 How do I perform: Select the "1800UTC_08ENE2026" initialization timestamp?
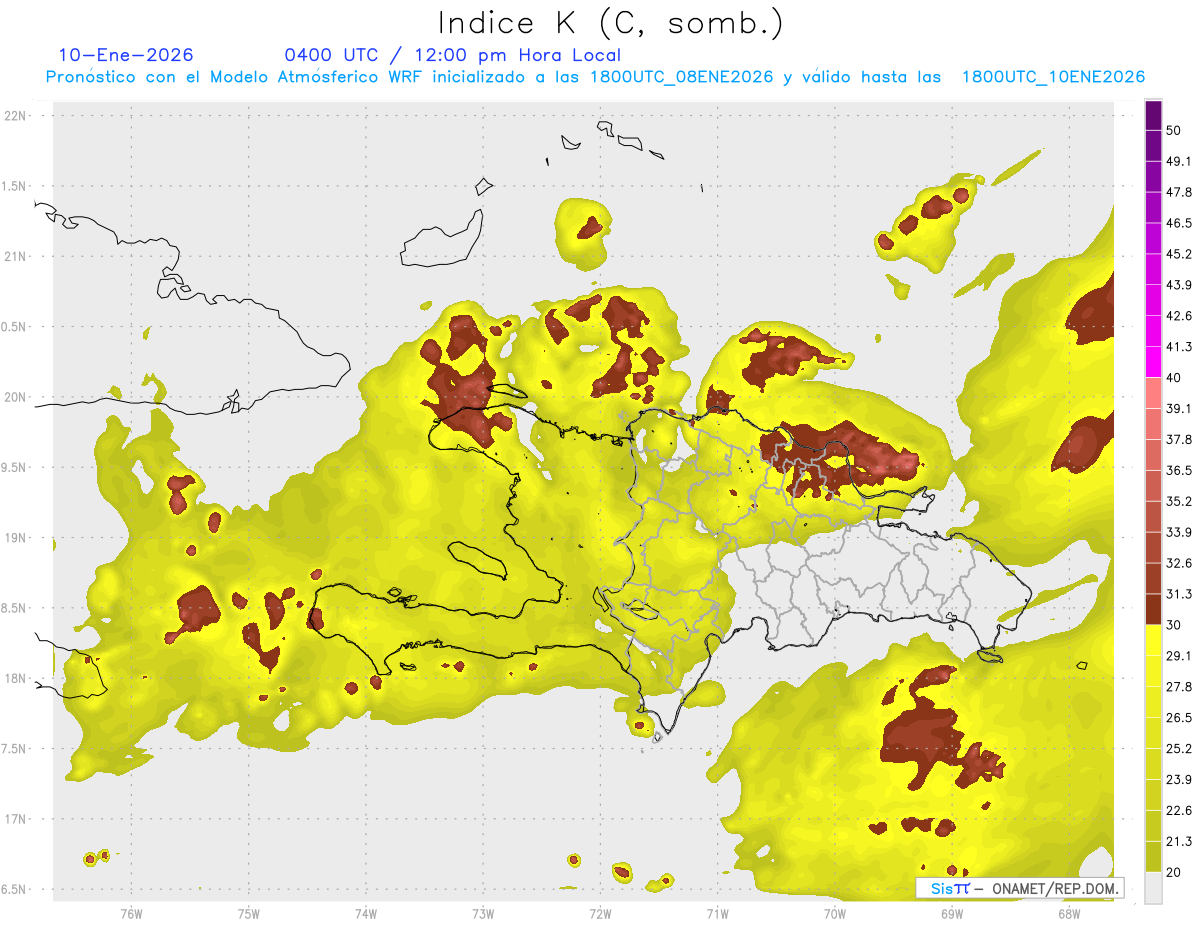[681, 77]
